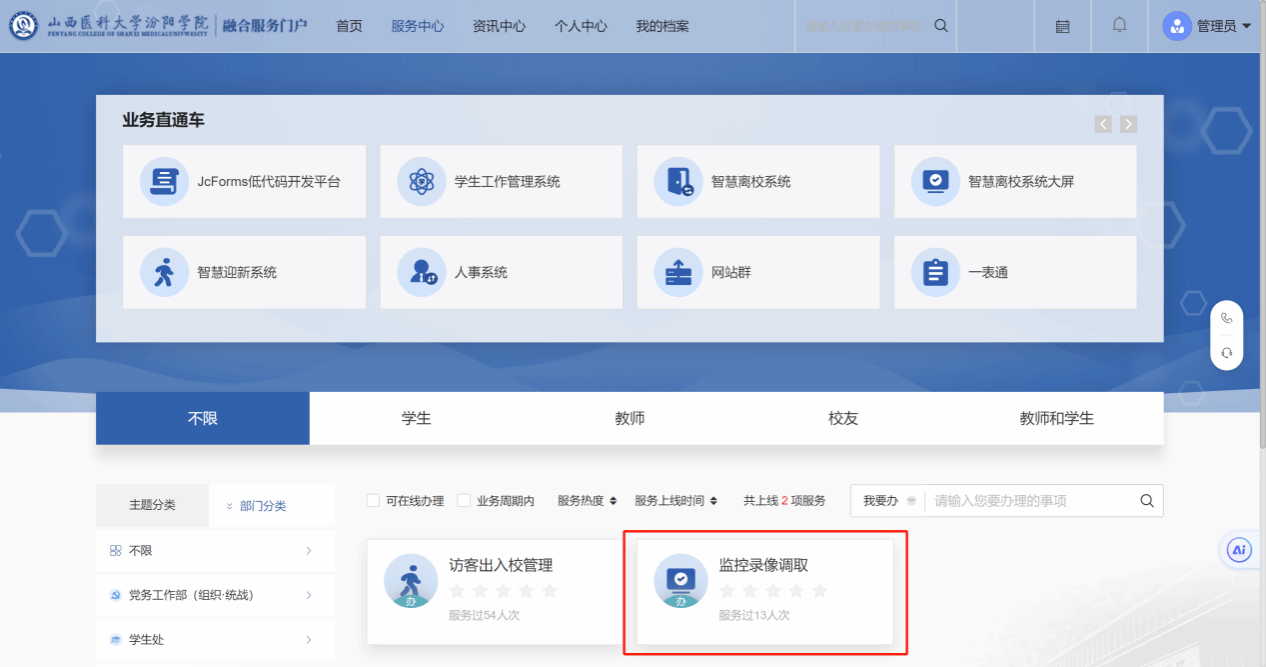Click the notification bell icon
The width and height of the screenshot is (1266, 667).
(x=1119, y=26)
